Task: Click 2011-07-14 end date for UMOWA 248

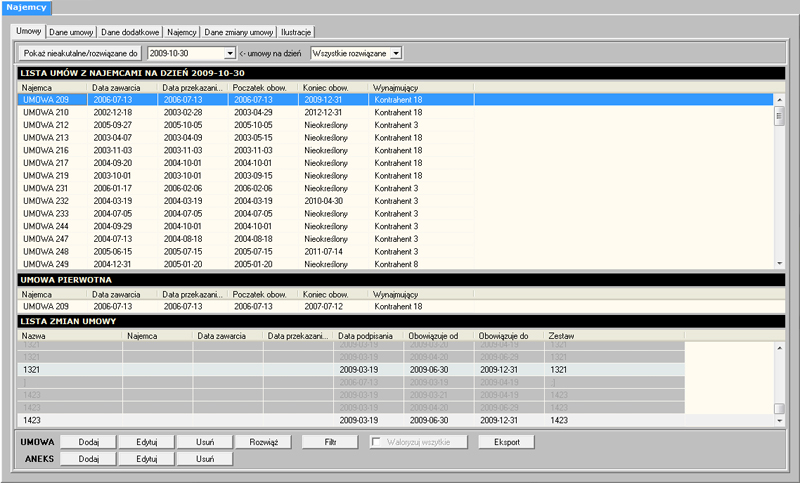Action: (323, 251)
